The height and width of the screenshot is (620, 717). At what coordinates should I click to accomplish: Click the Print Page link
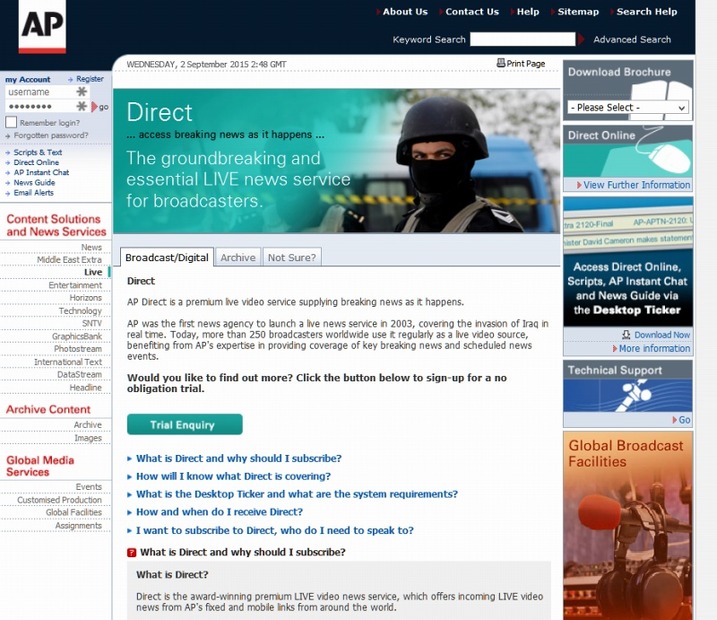[x=525, y=64]
